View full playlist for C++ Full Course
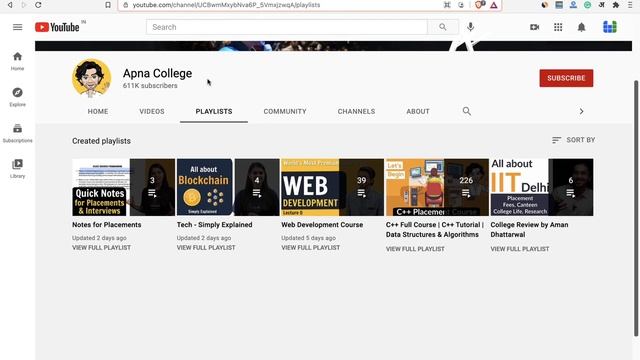 coord(415,249)
